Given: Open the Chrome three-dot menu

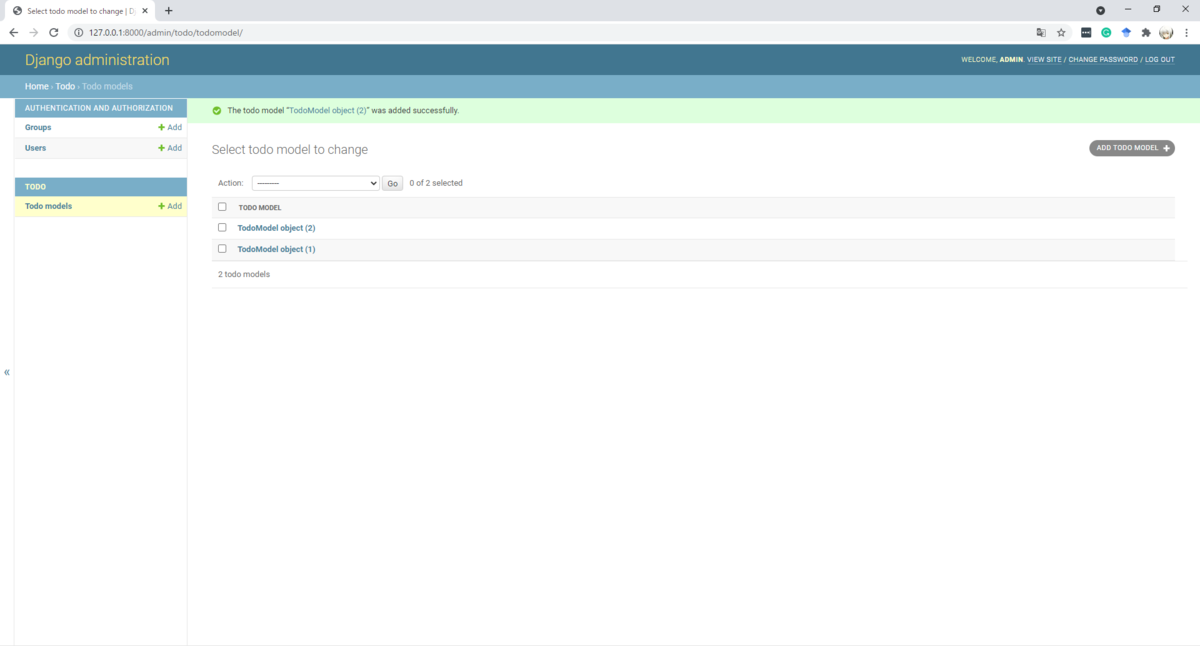Looking at the screenshot, I should tap(1186, 32).
